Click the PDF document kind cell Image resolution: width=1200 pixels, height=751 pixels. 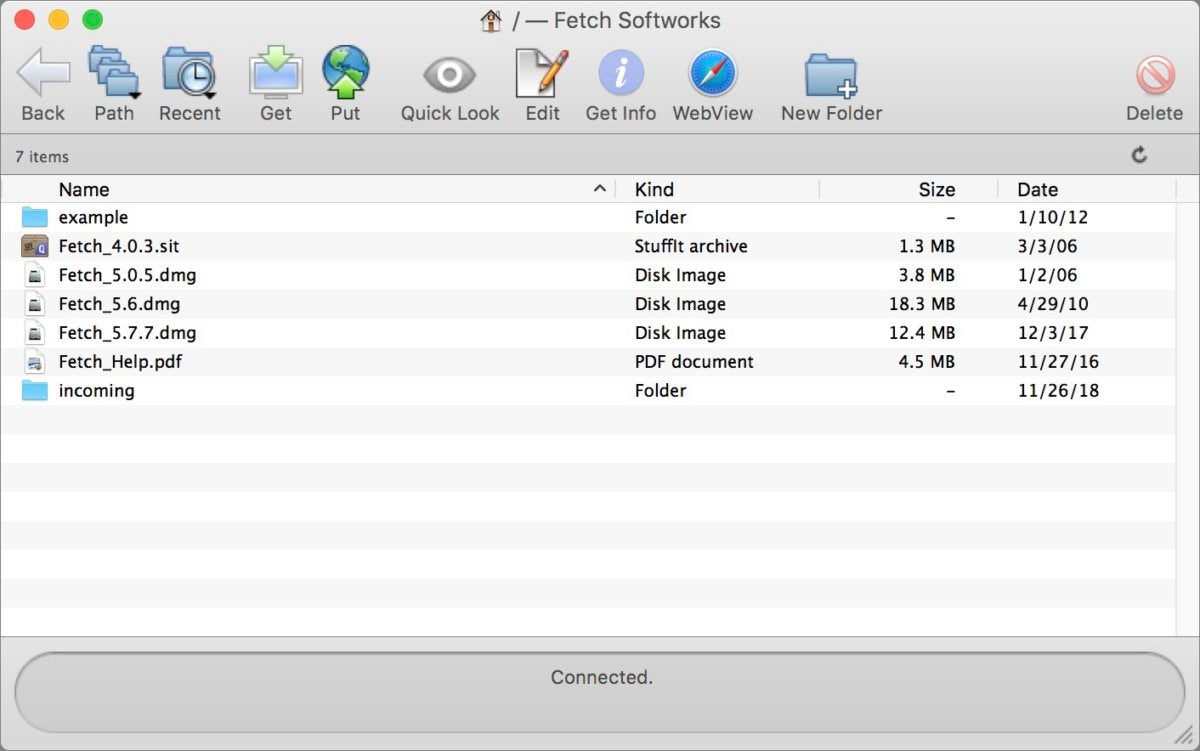(x=694, y=362)
